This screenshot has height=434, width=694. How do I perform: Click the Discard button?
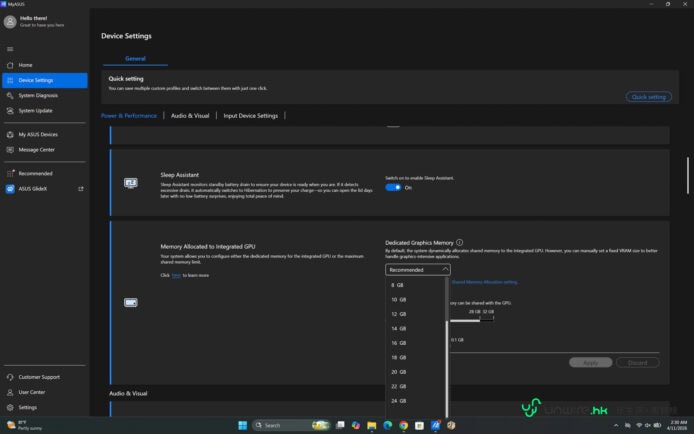click(637, 363)
